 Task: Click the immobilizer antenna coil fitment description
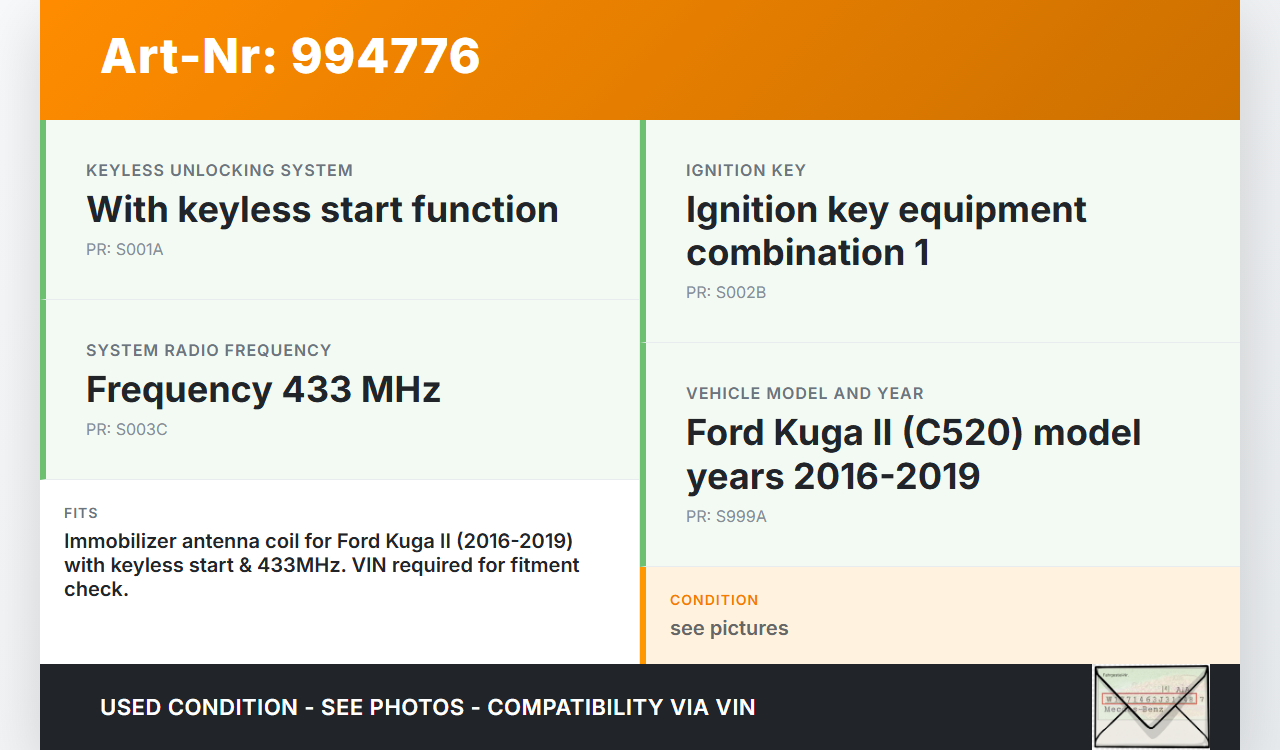pos(320,565)
